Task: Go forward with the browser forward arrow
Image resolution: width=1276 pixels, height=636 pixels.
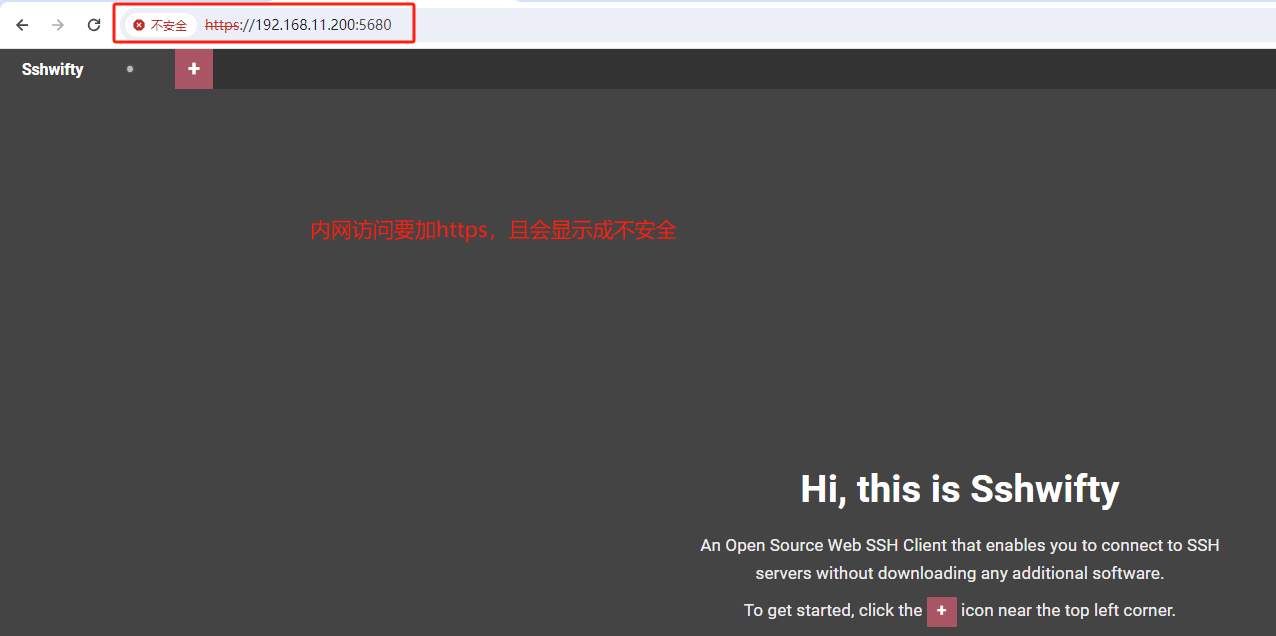Action: coord(58,25)
